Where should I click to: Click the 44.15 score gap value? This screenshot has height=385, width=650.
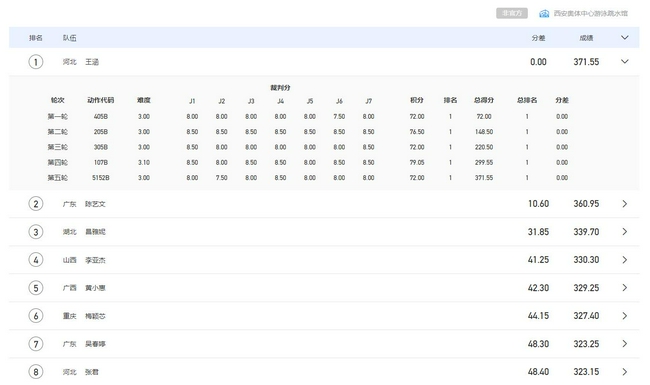(538, 316)
